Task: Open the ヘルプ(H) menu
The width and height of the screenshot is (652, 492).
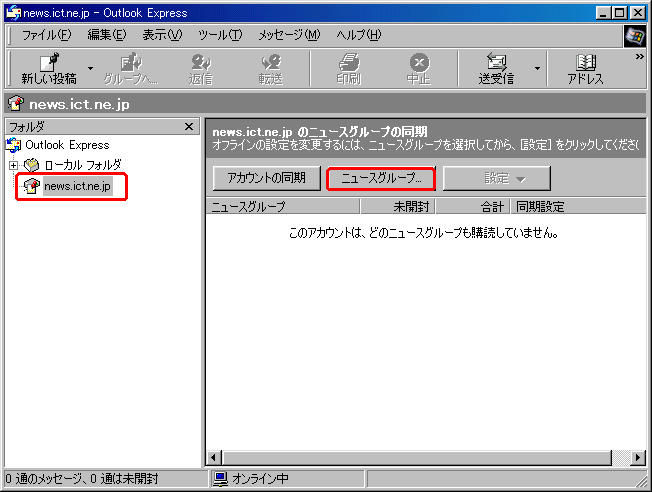Action: (358, 35)
